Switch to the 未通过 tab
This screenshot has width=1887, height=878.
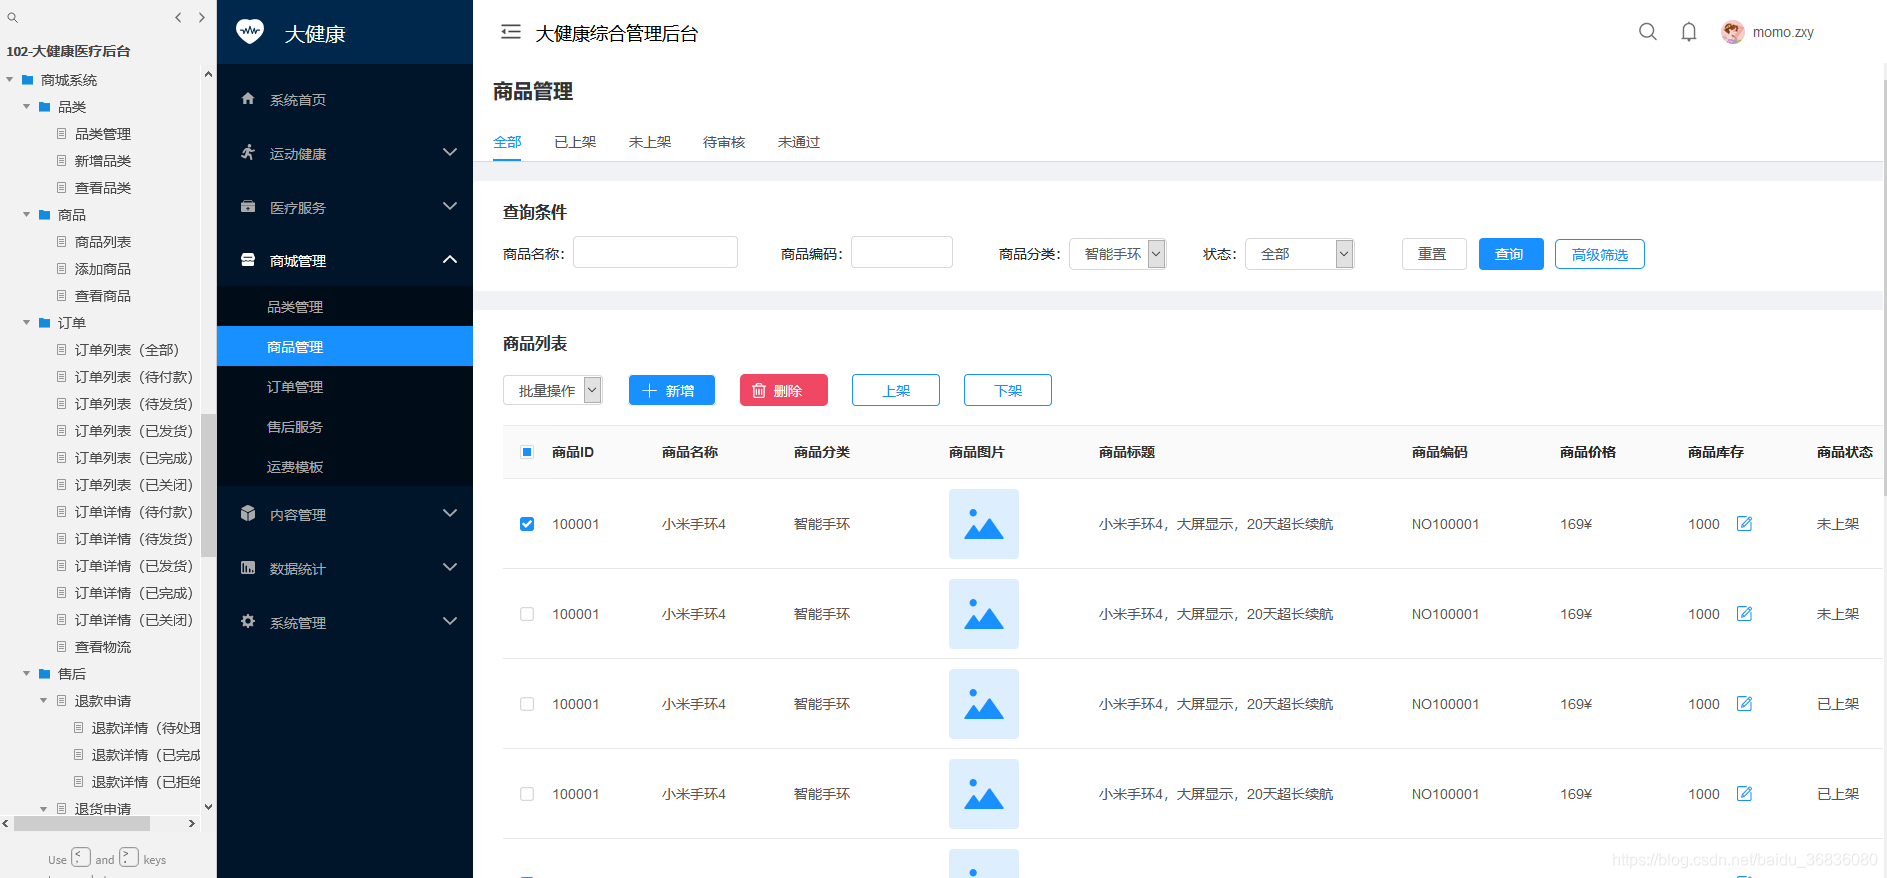(x=799, y=142)
